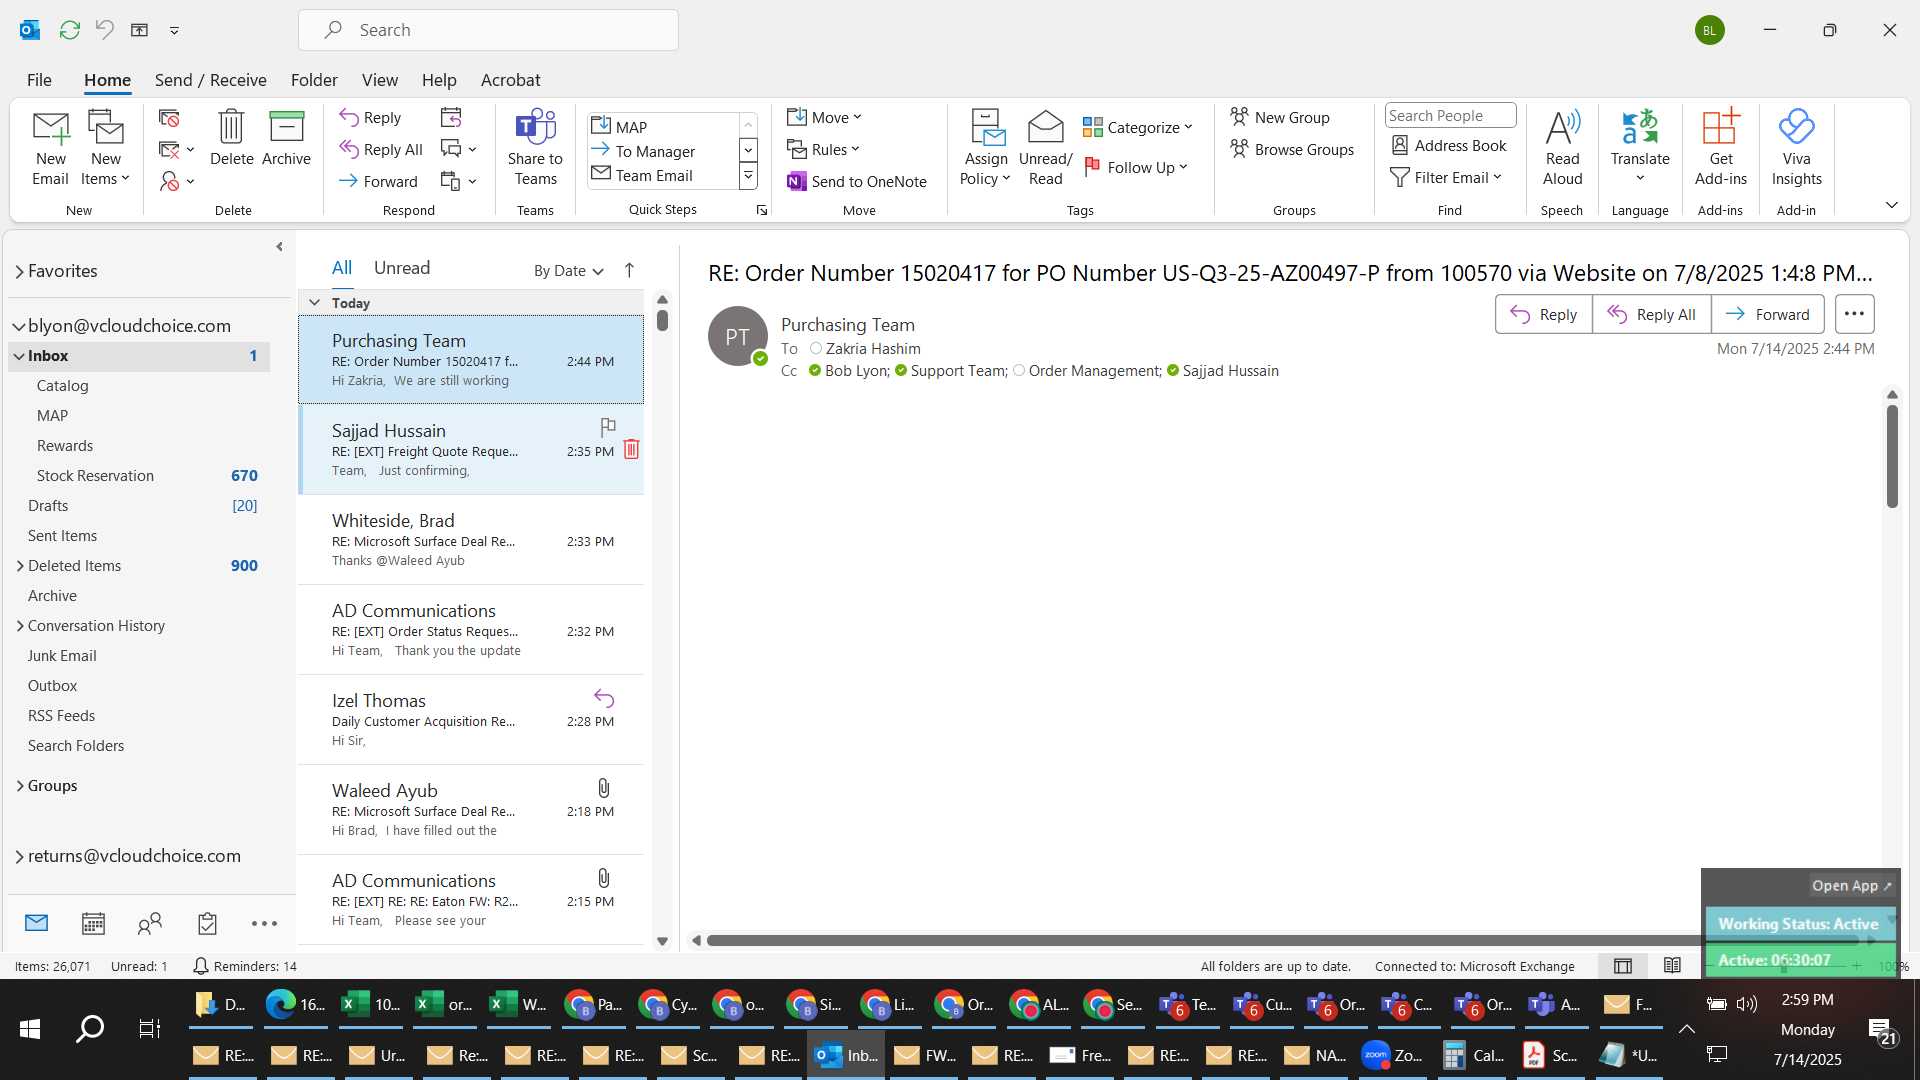
Task: Click the reading pane vertical scrollbar thumb
Action: point(1892,455)
